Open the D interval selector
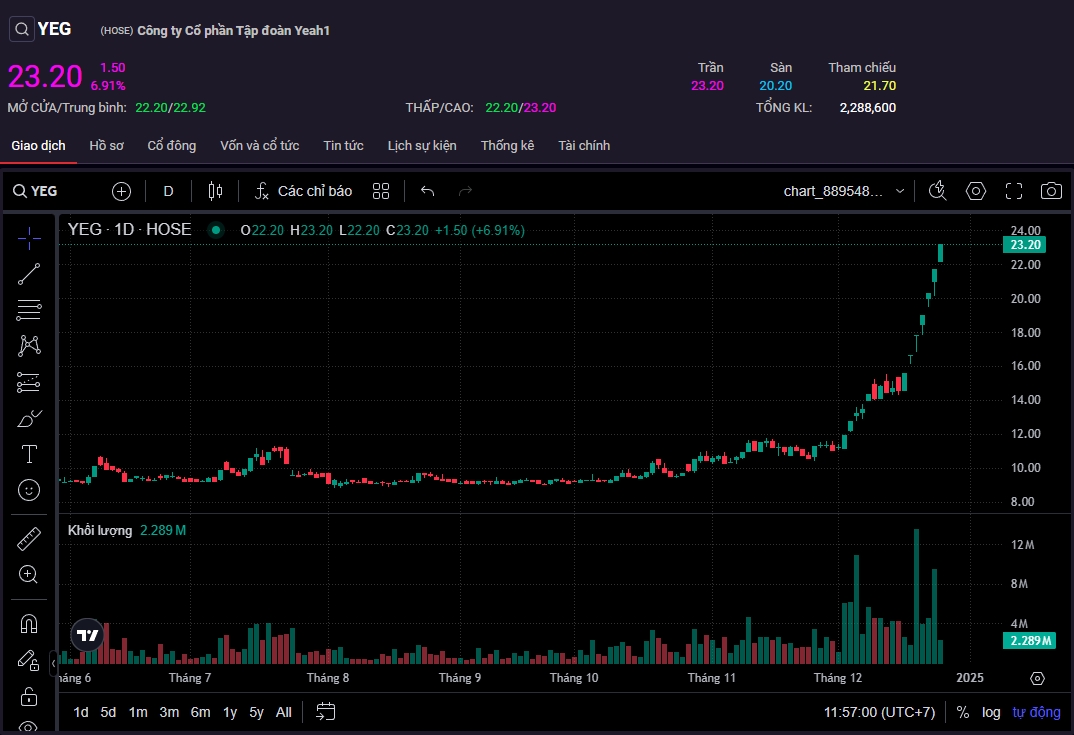The height and width of the screenshot is (735, 1074). click(x=168, y=191)
